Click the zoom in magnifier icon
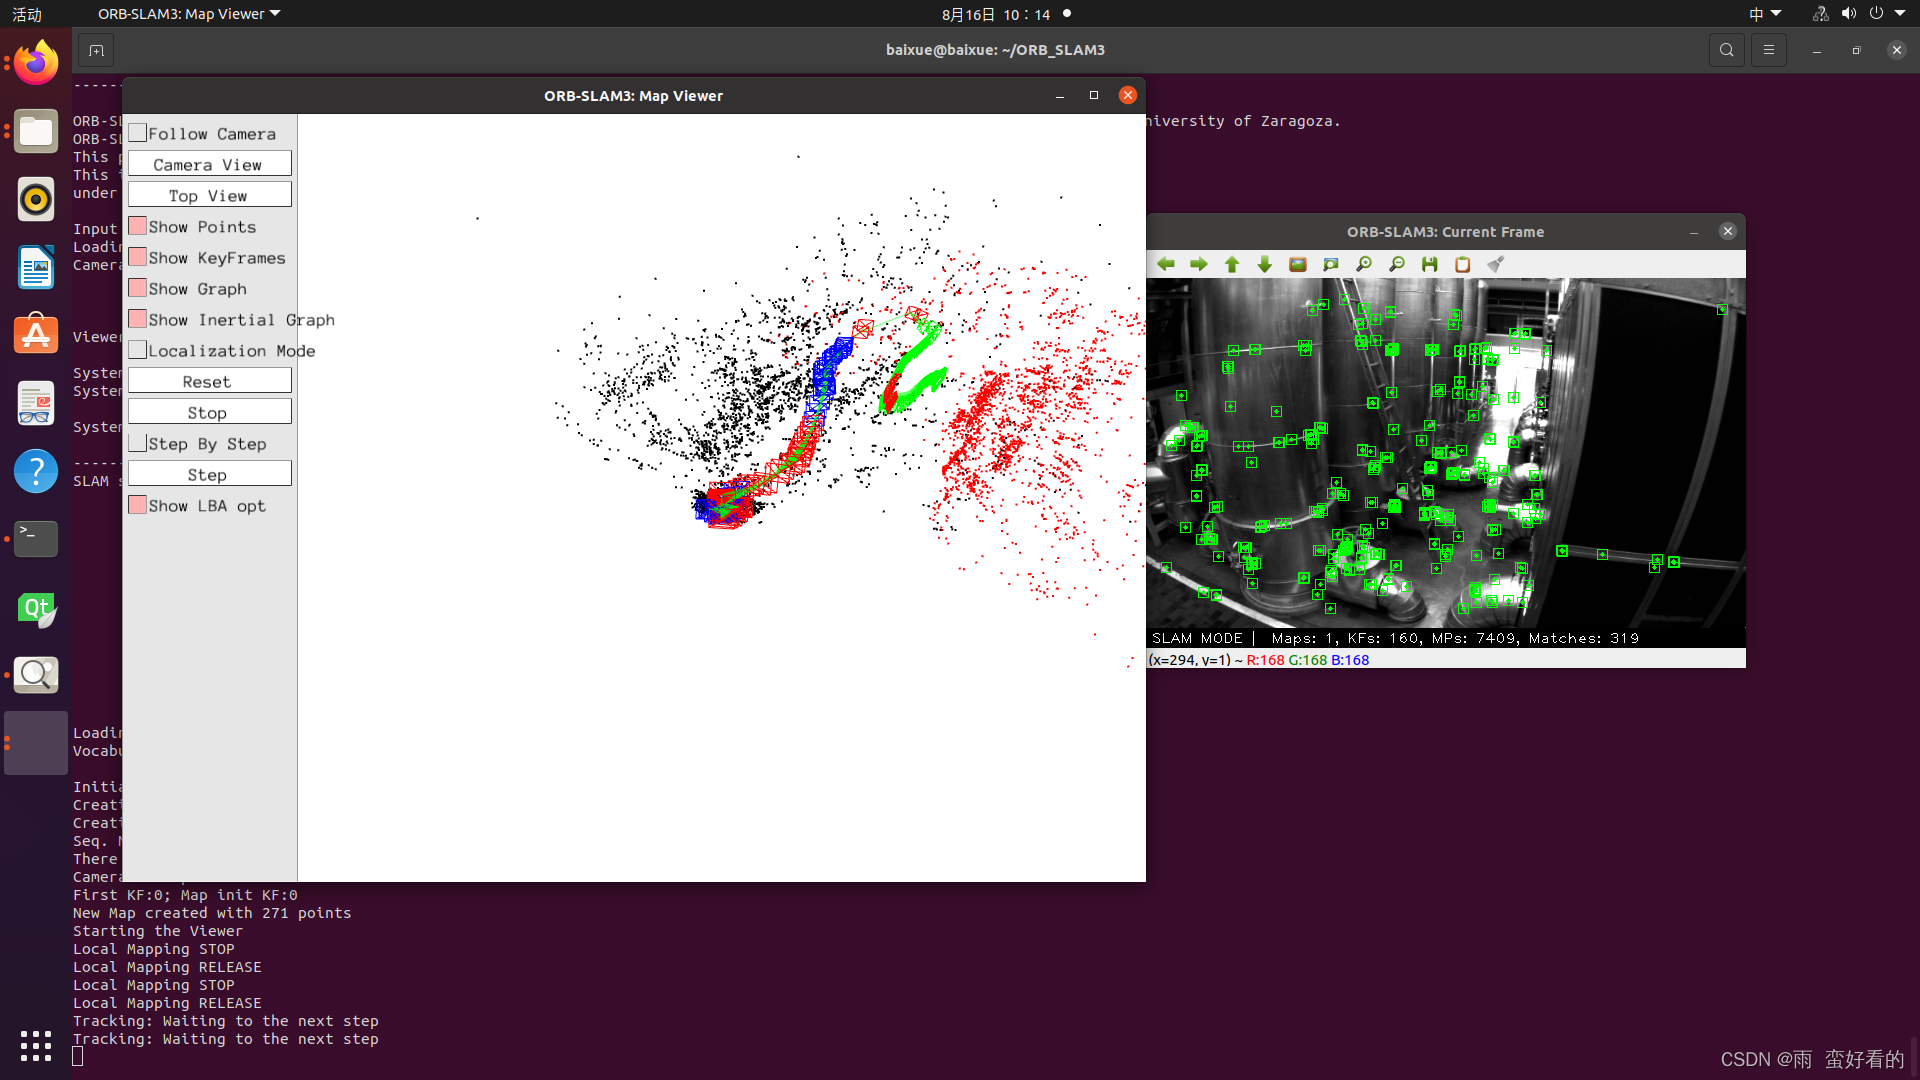The width and height of the screenshot is (1920, 1080). (1364, 264)
